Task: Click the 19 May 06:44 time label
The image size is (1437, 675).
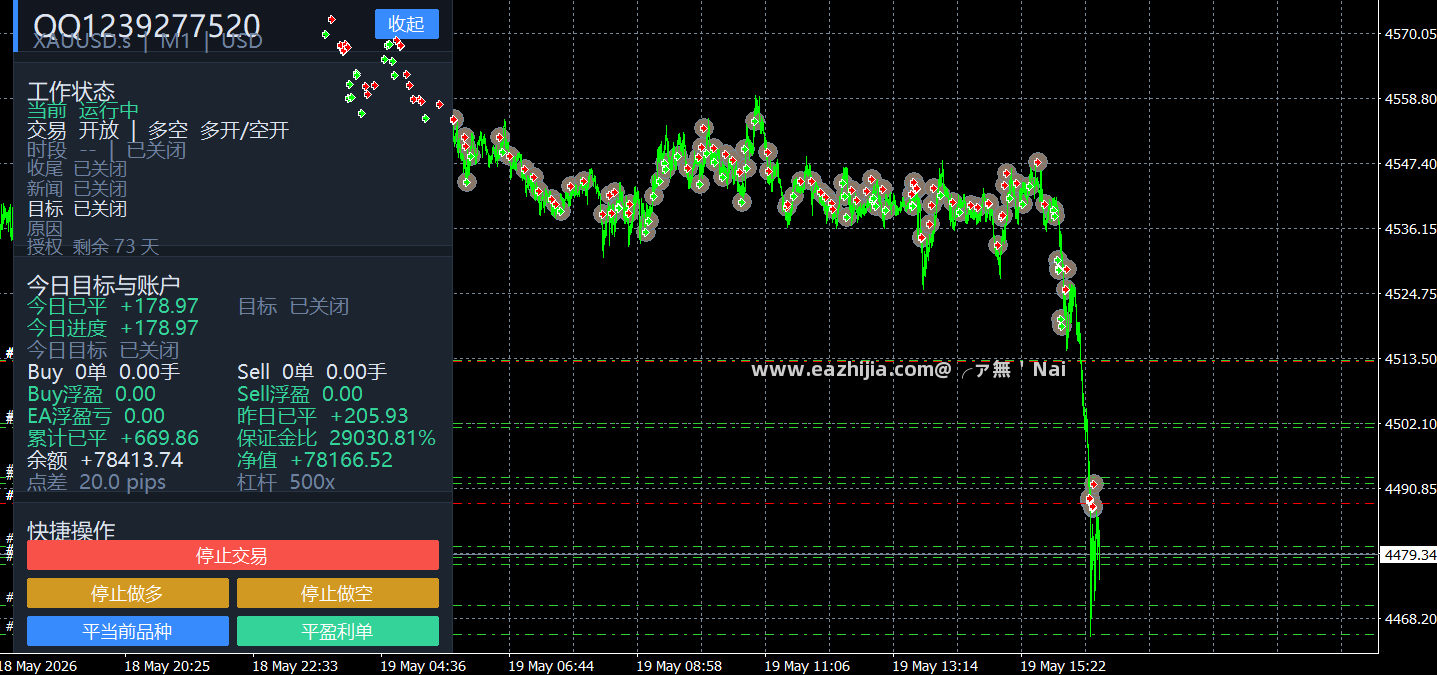Action: [x=551, y=666]
